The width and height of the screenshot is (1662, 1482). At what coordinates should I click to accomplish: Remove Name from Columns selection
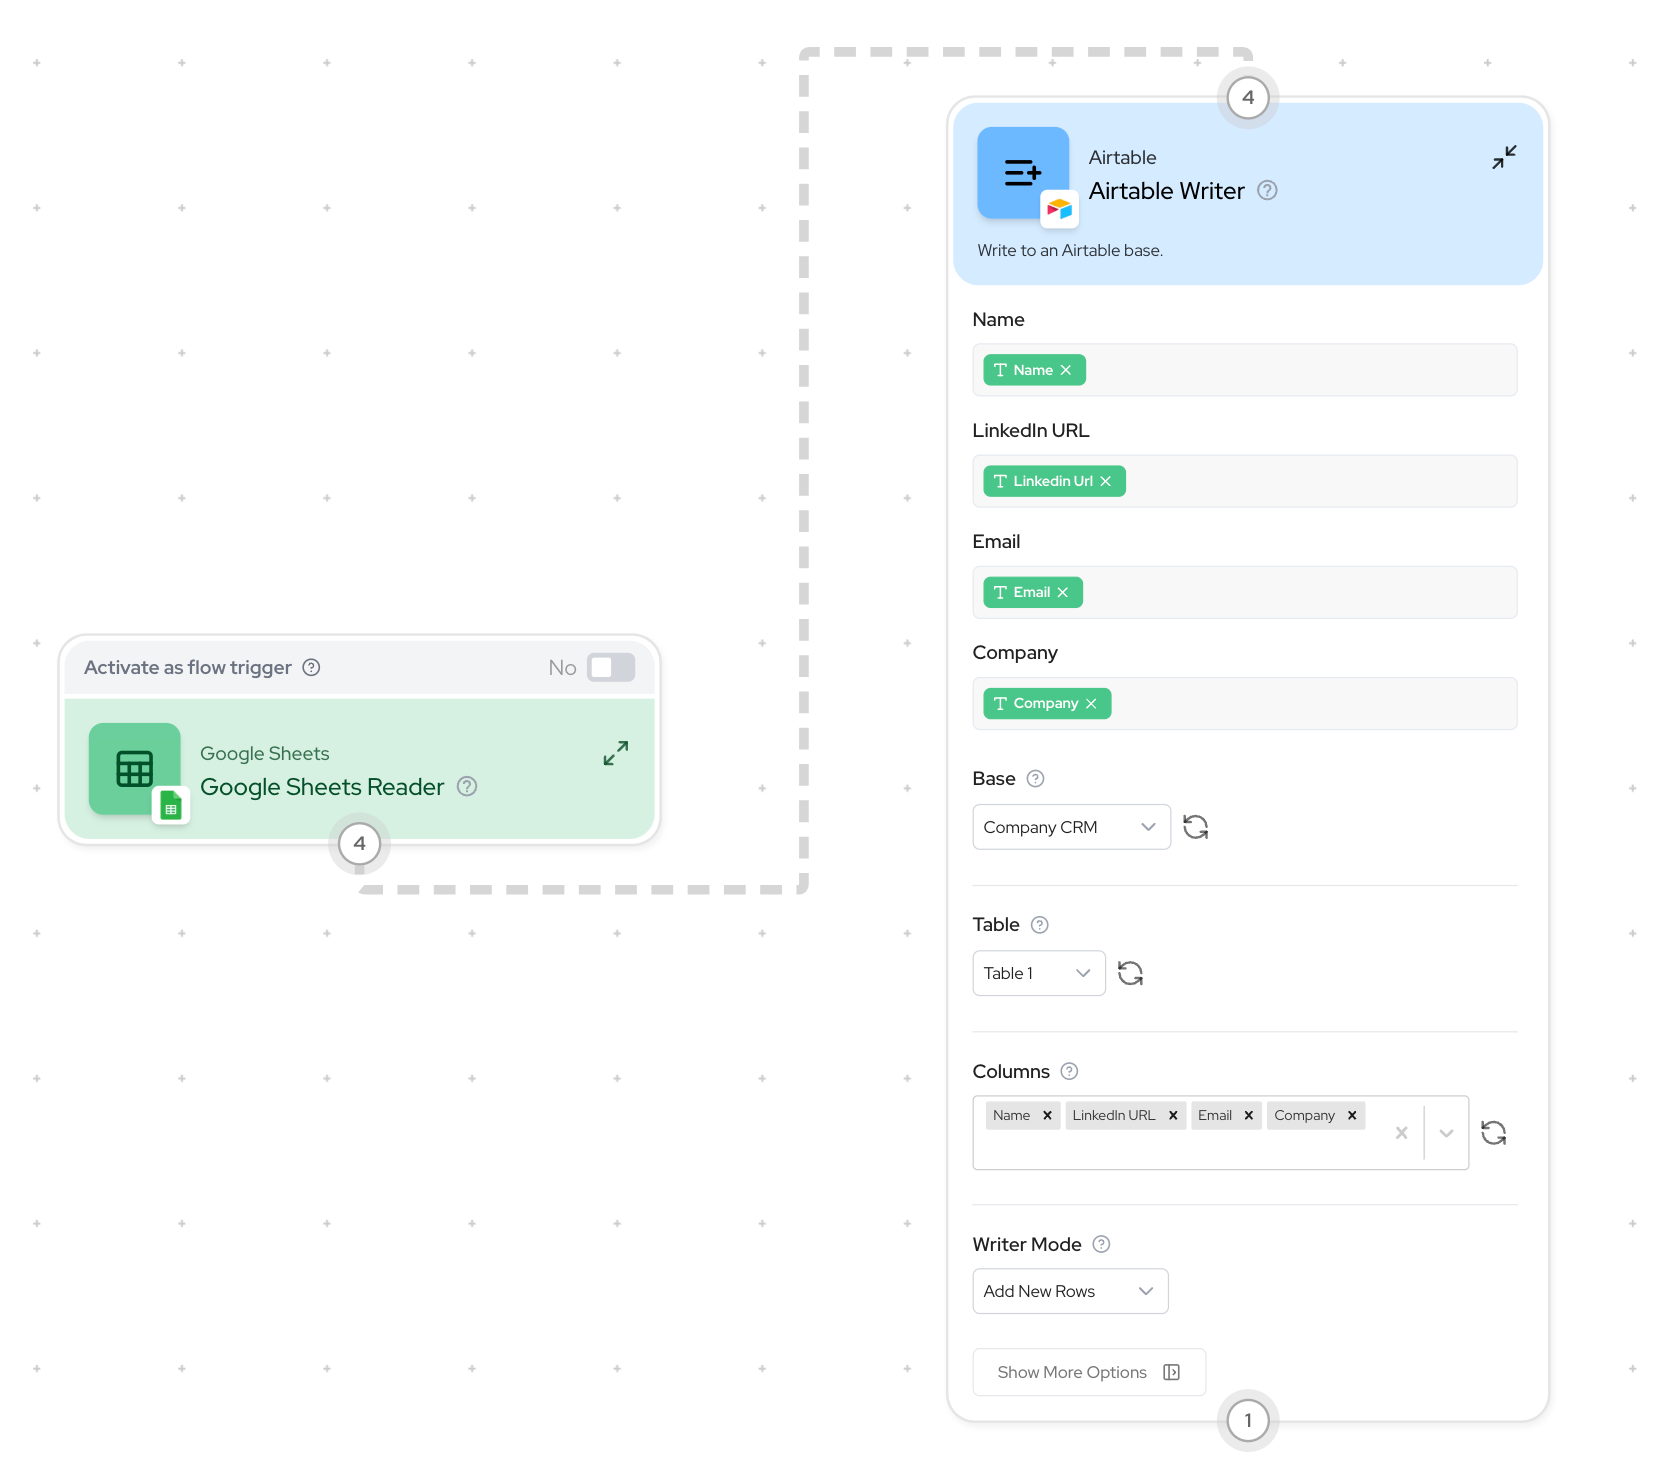pos(1047,1115)
